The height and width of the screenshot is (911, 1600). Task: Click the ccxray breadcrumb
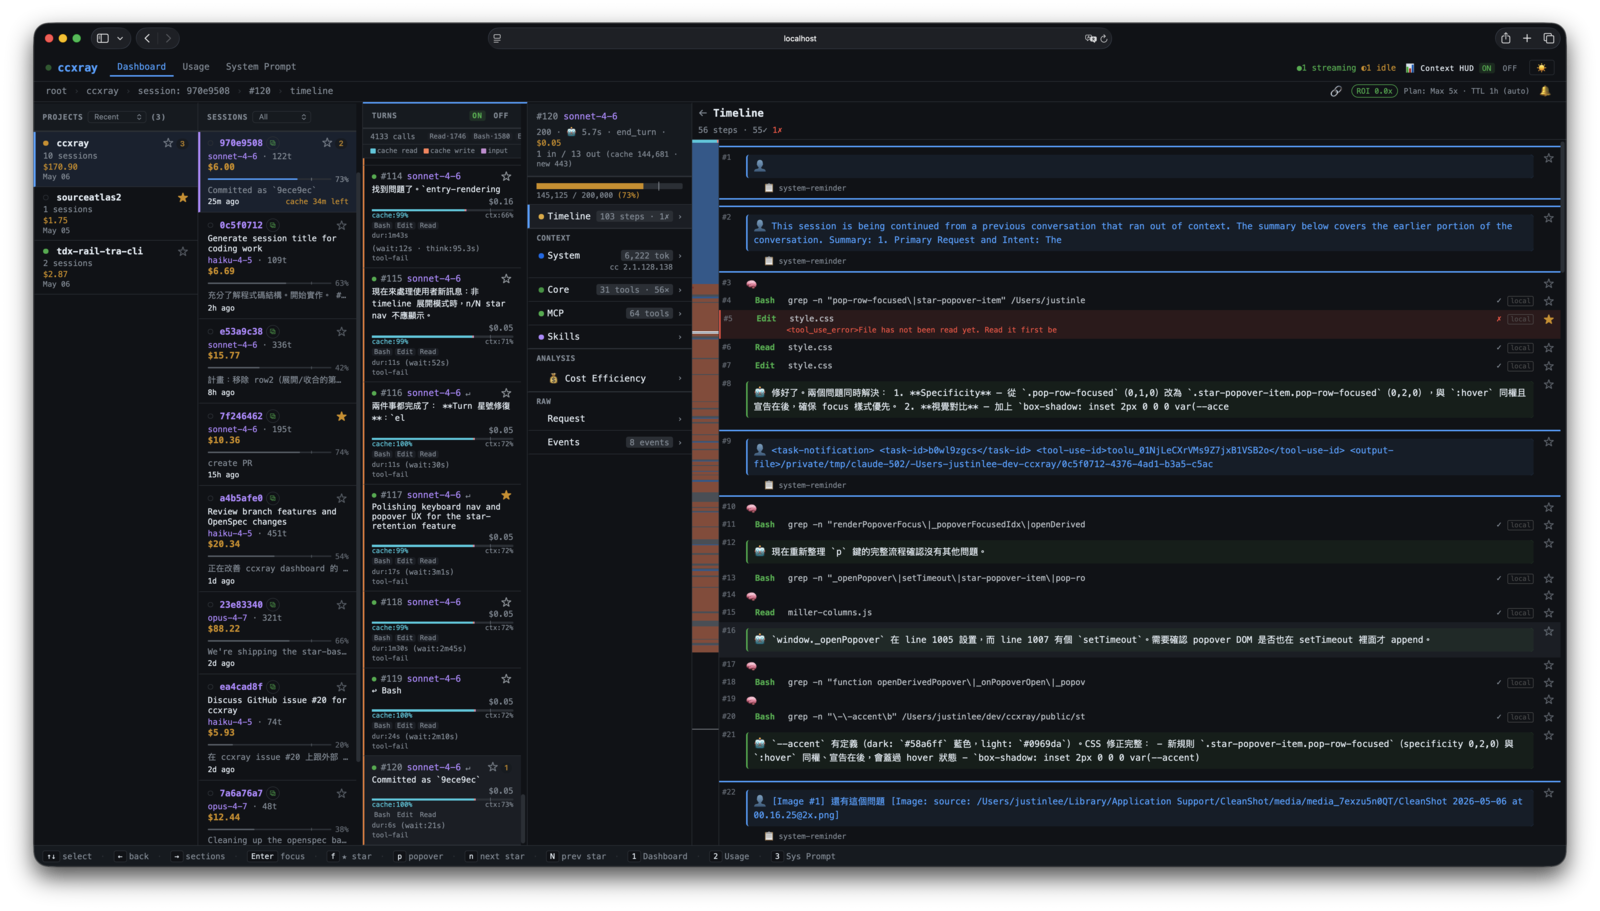[102, 91]
